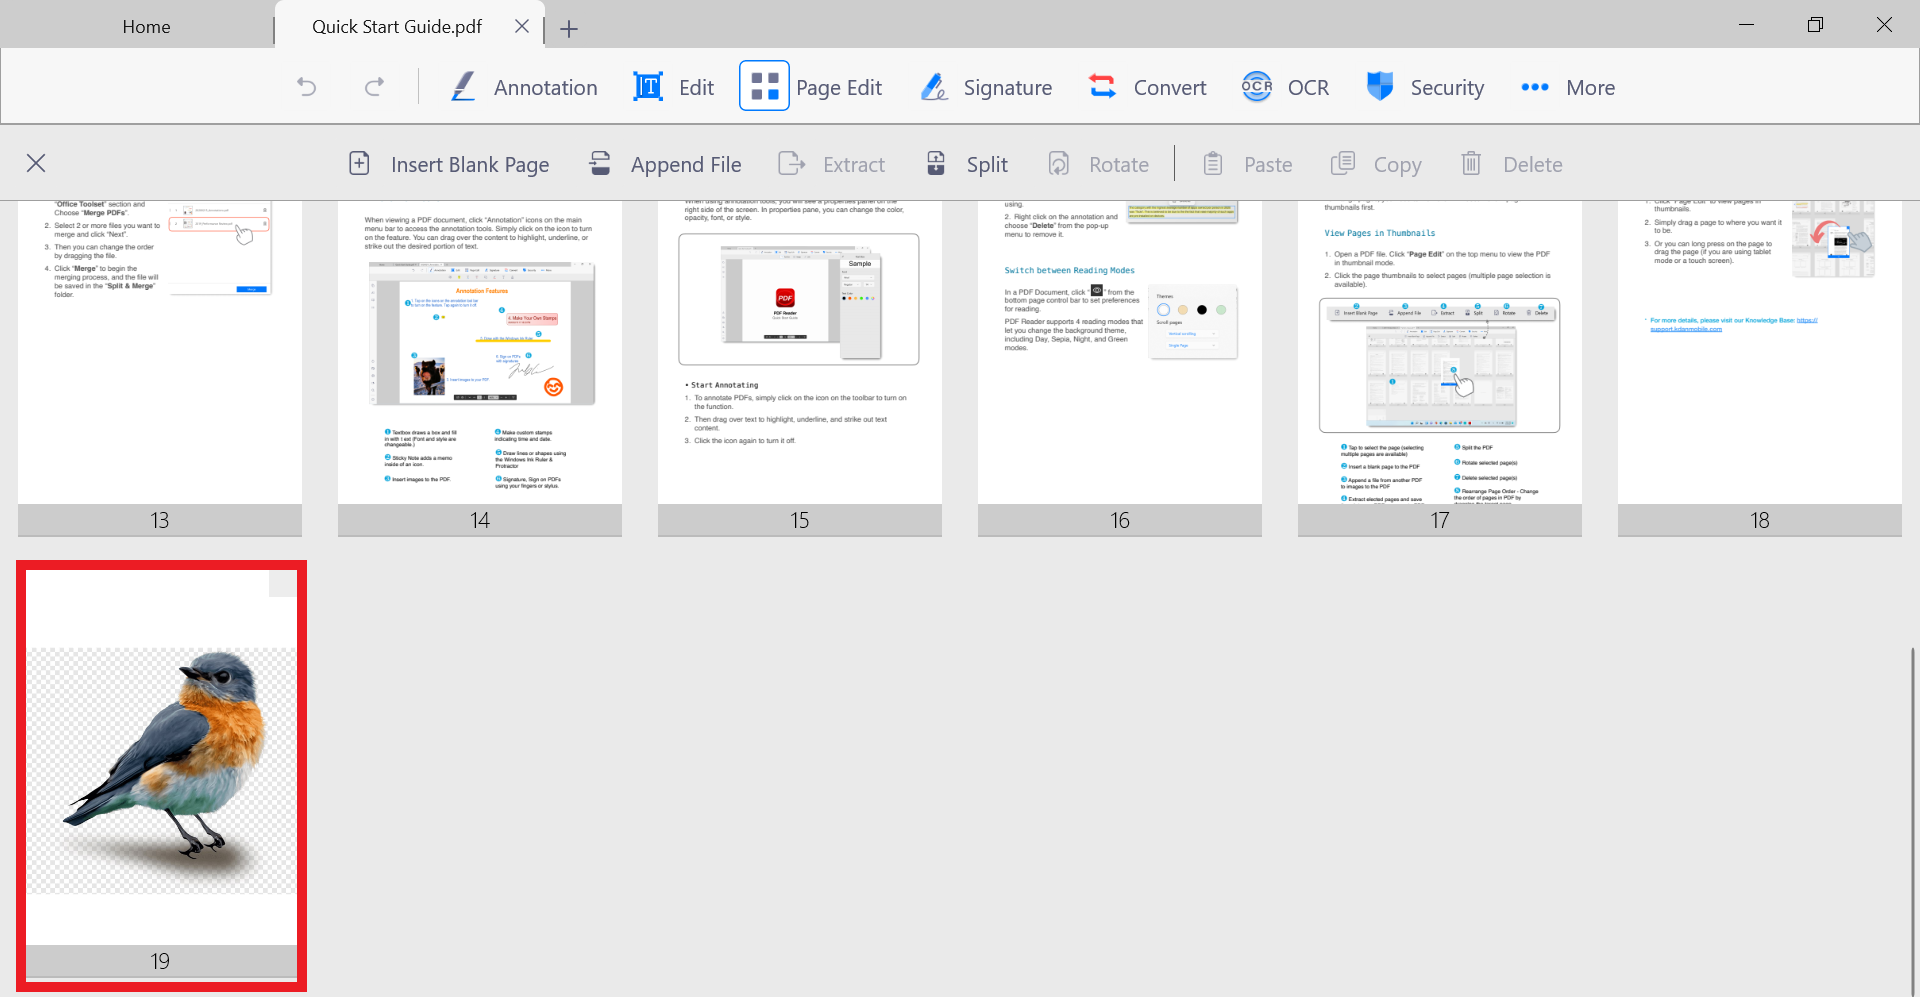
Task: Click the Split label
Action: (987, 165)
